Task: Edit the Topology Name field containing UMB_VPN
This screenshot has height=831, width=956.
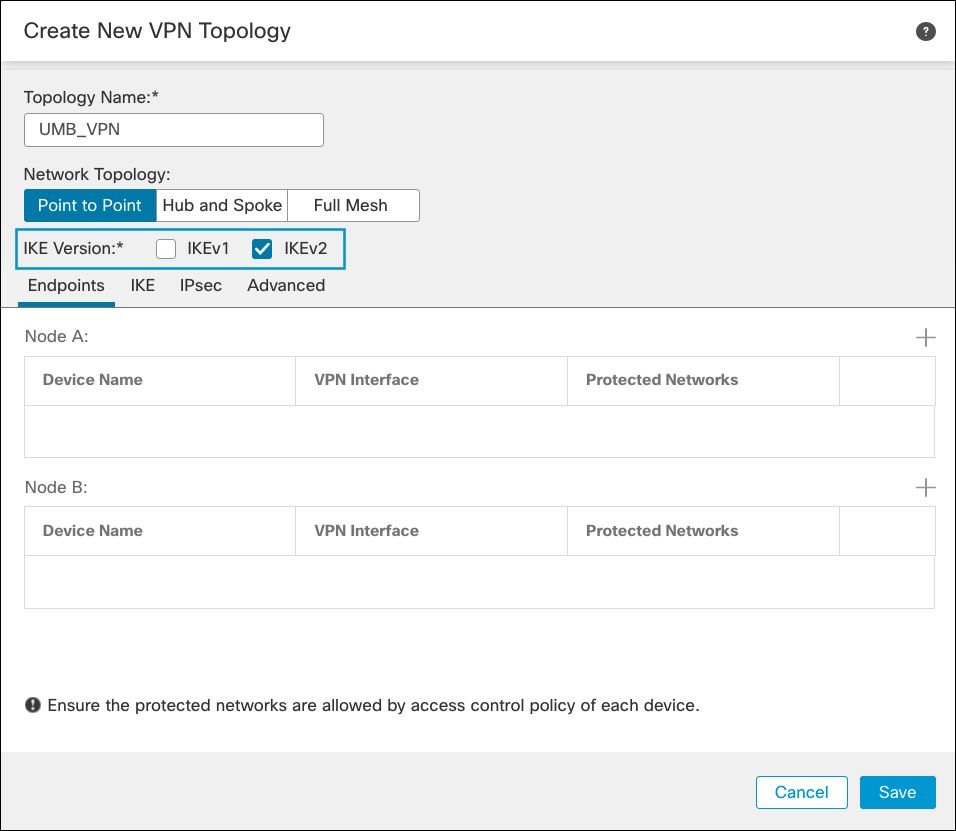Action: click(x=173, y=130)
